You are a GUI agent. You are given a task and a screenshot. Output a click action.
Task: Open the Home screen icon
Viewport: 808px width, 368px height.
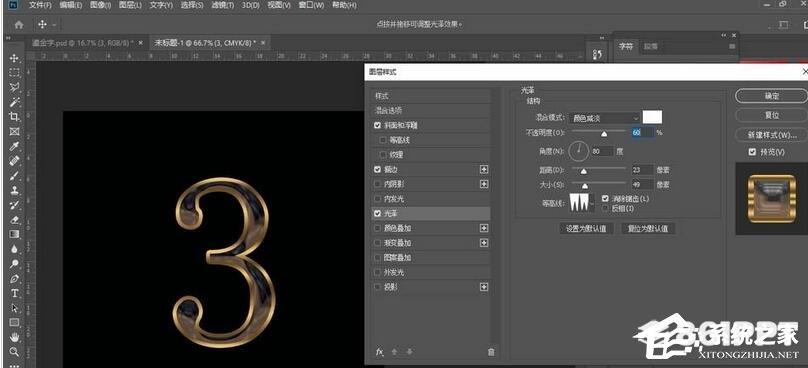tap(19, 24)
